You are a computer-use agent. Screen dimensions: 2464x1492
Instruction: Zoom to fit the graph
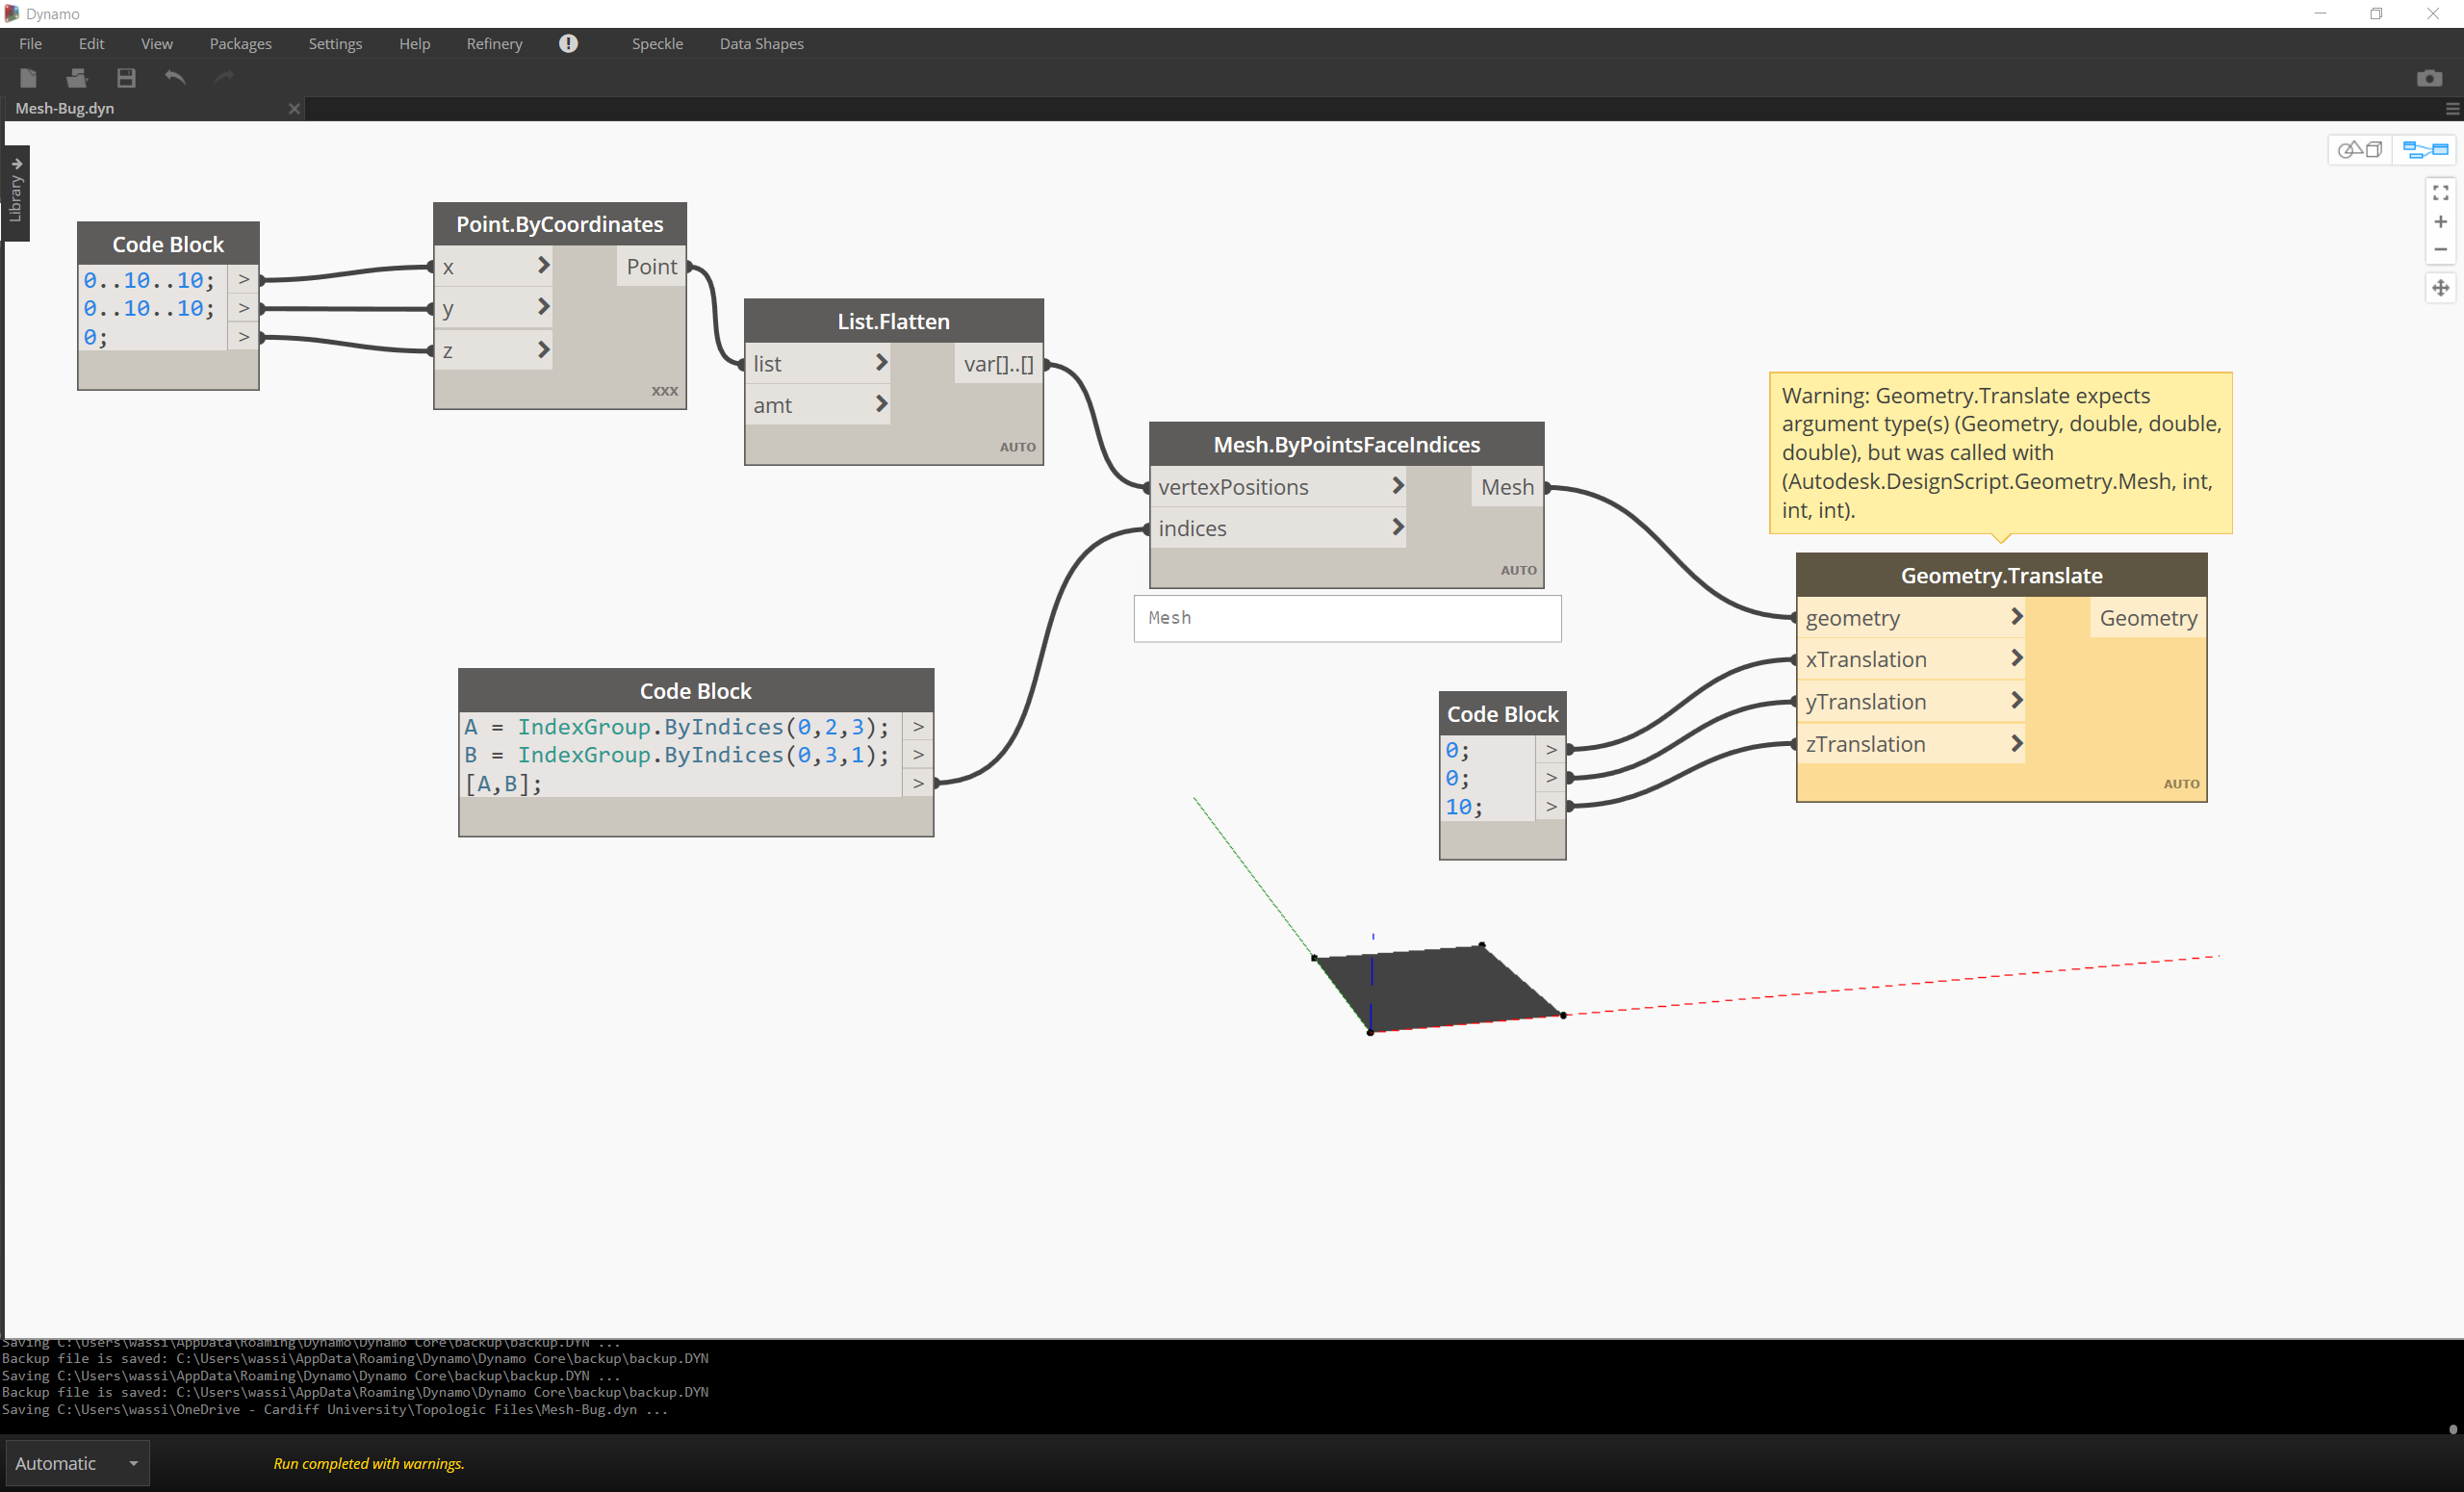2440,192
